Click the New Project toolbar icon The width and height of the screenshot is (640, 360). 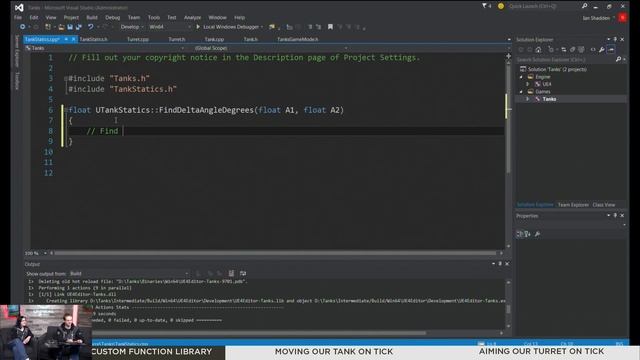pos(48,27)
